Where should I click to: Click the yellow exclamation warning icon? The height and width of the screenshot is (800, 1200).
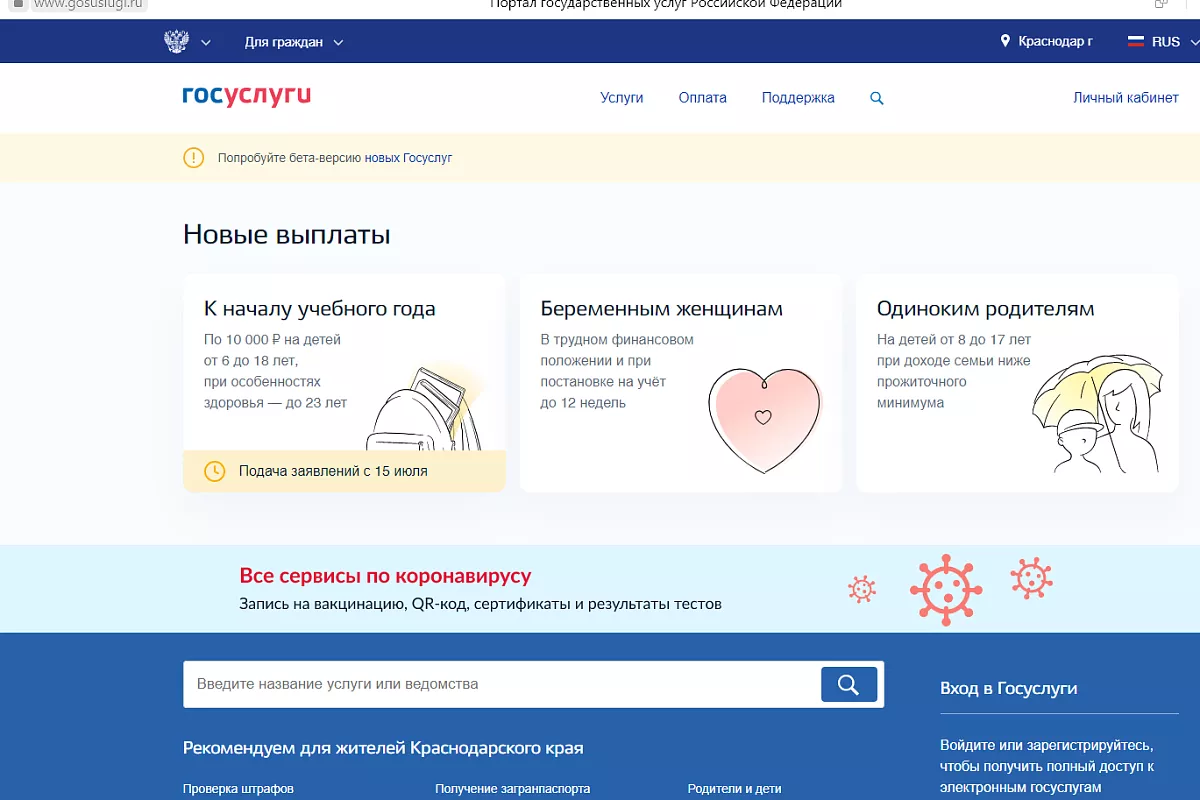click(193, 158)
